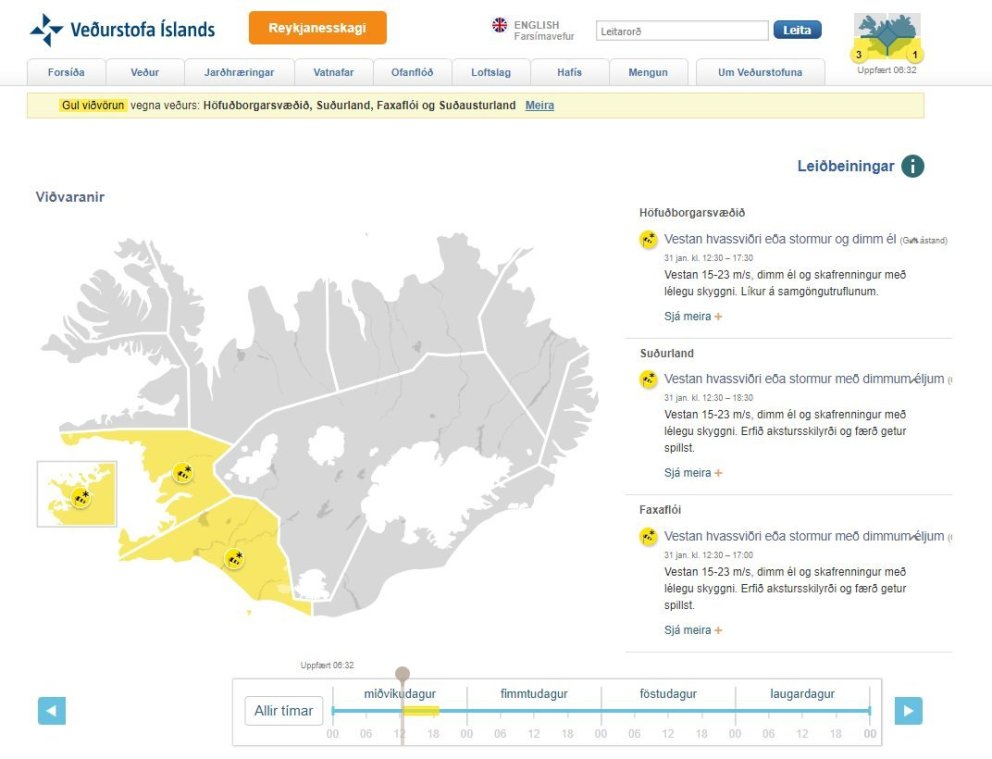Select the 'Allir tímar' button
The image size is (992, 759).
(284, 711)
